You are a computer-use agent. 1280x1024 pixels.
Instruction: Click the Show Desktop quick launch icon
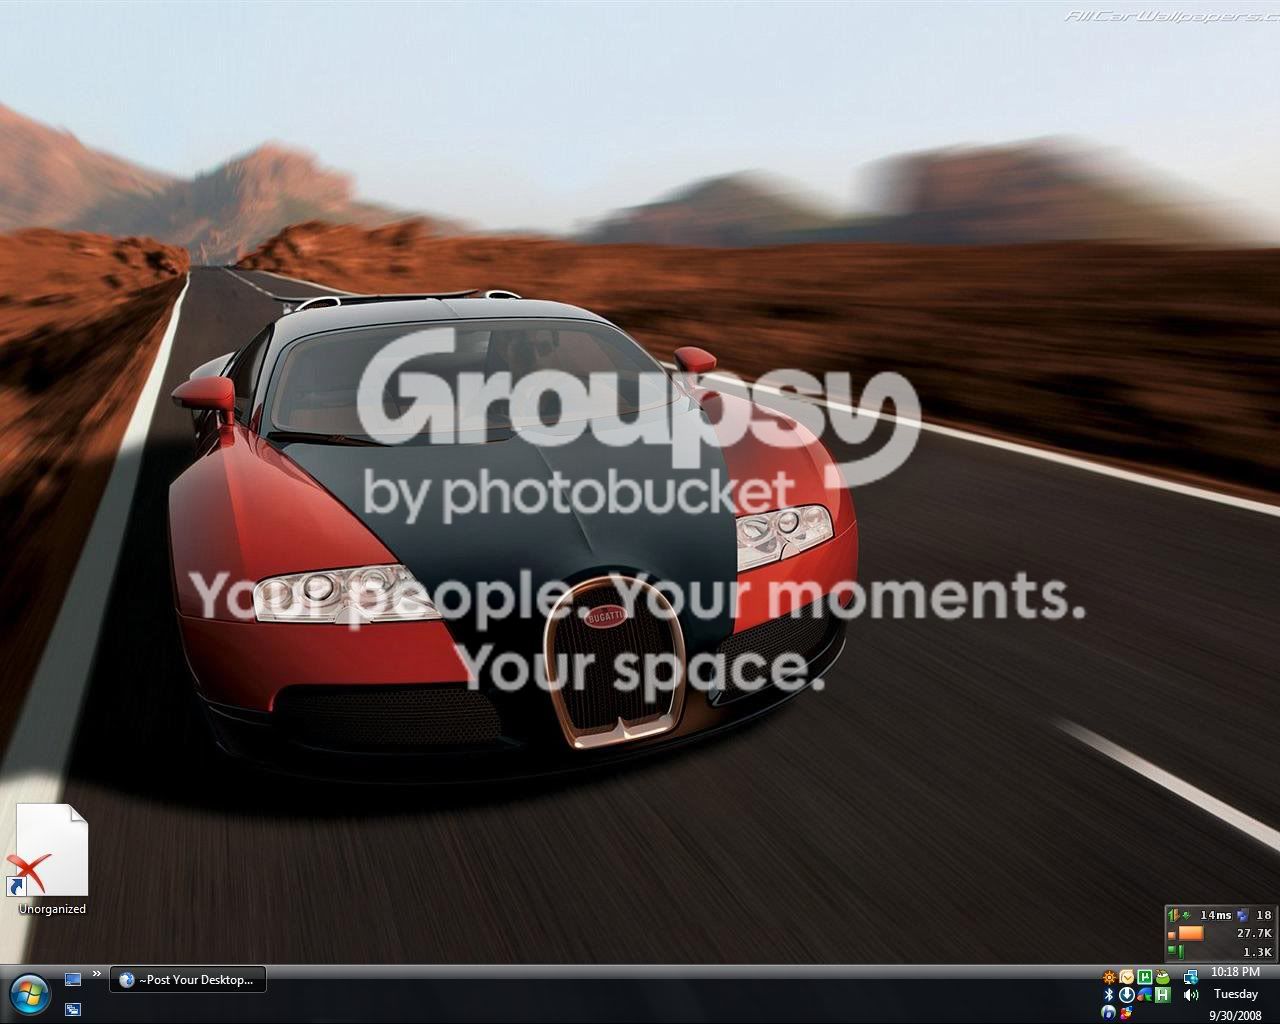pyautogui.click(x=73, y=979)
